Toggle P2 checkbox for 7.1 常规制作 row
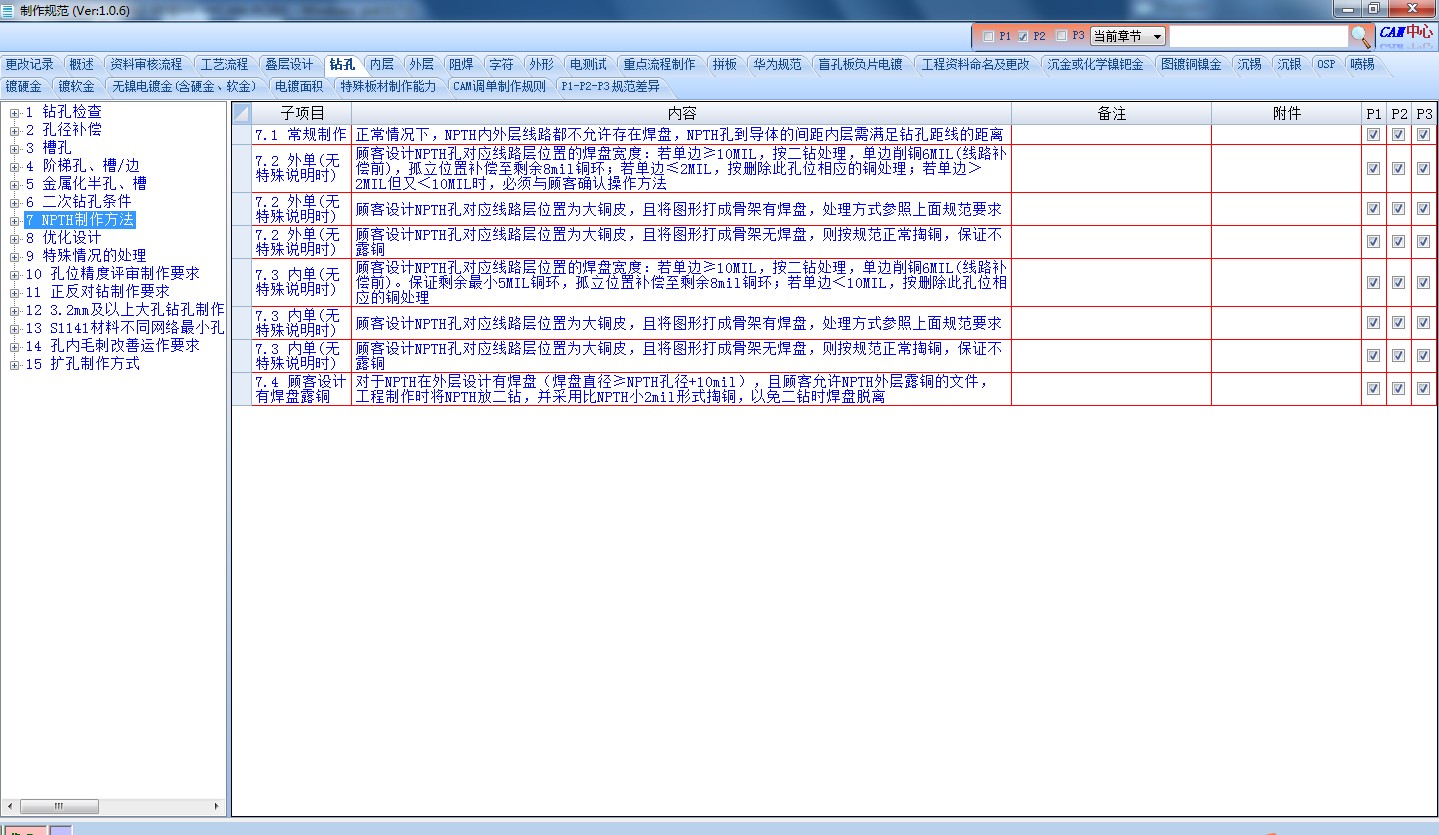This screenshot has height=835, width=1439. 1398,135
